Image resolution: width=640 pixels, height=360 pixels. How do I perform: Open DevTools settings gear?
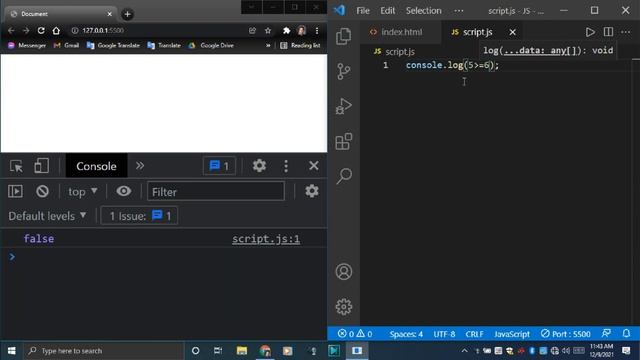tap(259, 166)
